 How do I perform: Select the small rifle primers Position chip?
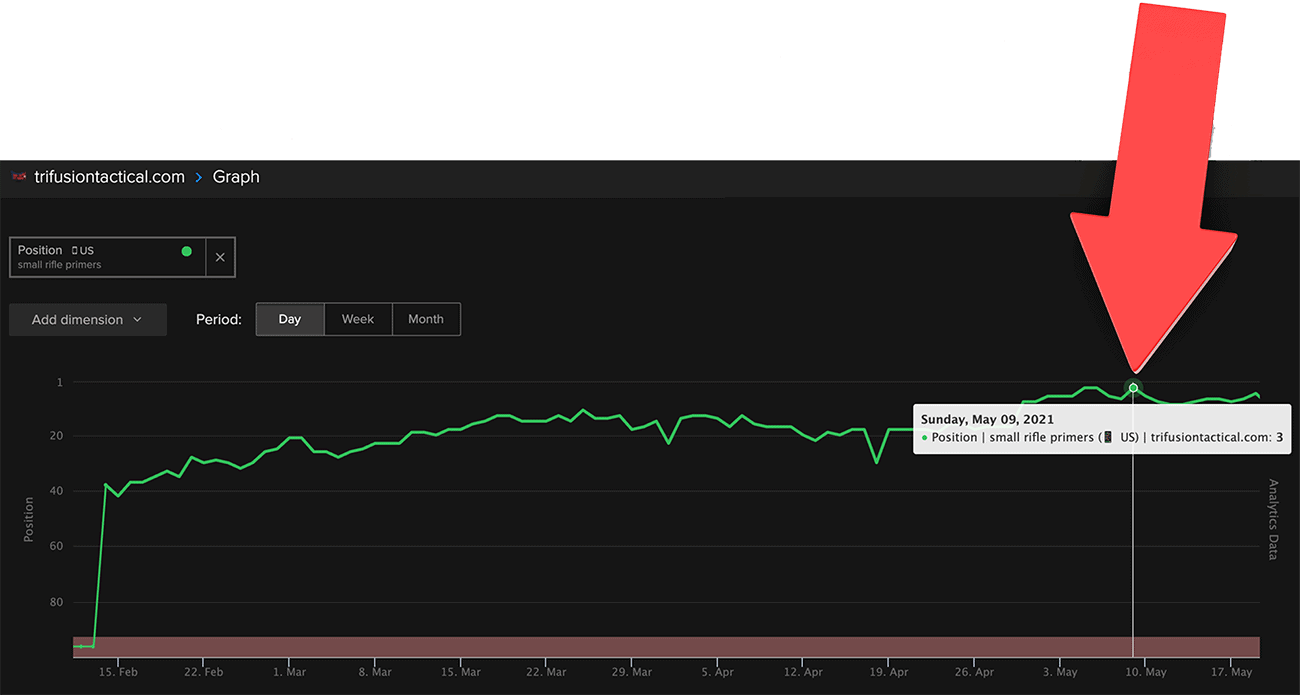[x=107, y=257]
